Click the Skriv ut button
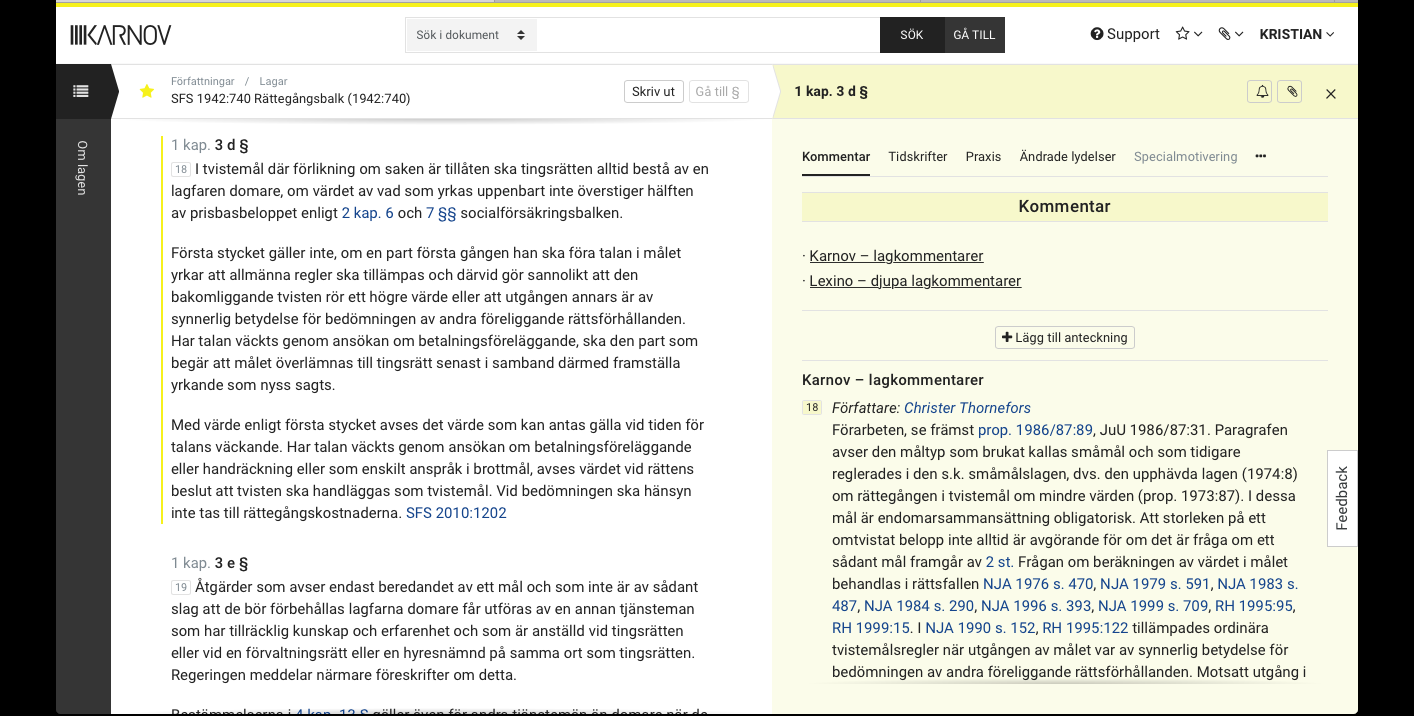This screenshot has width=1414, height=716. pyautogui.click(x=654, y=91)
